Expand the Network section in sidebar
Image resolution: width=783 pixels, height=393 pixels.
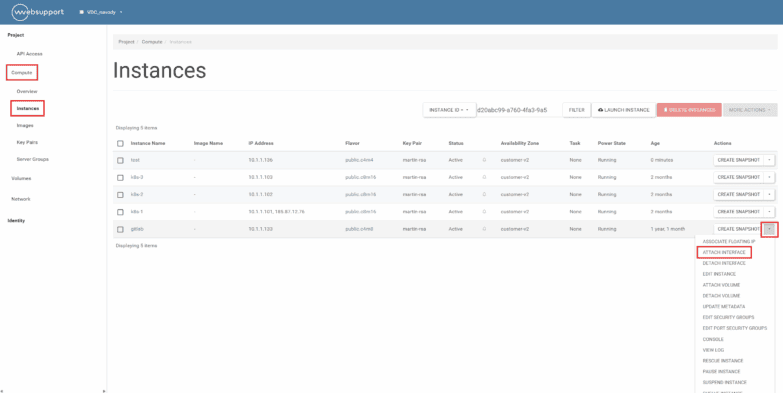[x=21, y=199]
